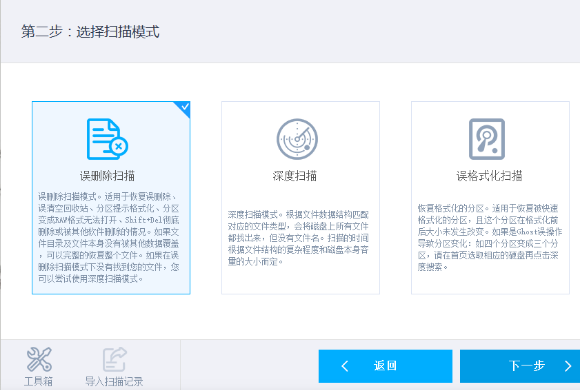Select the 误格式化扫描 hard disk icon

click(487, 139)
